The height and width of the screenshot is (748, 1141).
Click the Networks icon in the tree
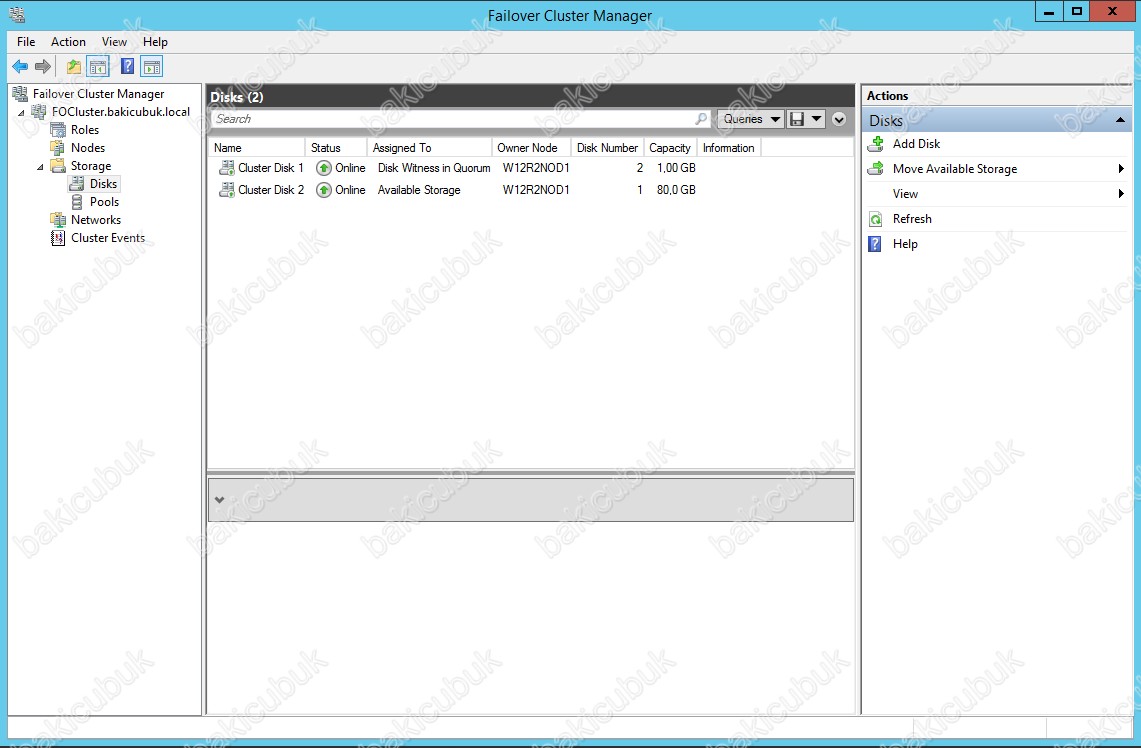coord(58,220)
